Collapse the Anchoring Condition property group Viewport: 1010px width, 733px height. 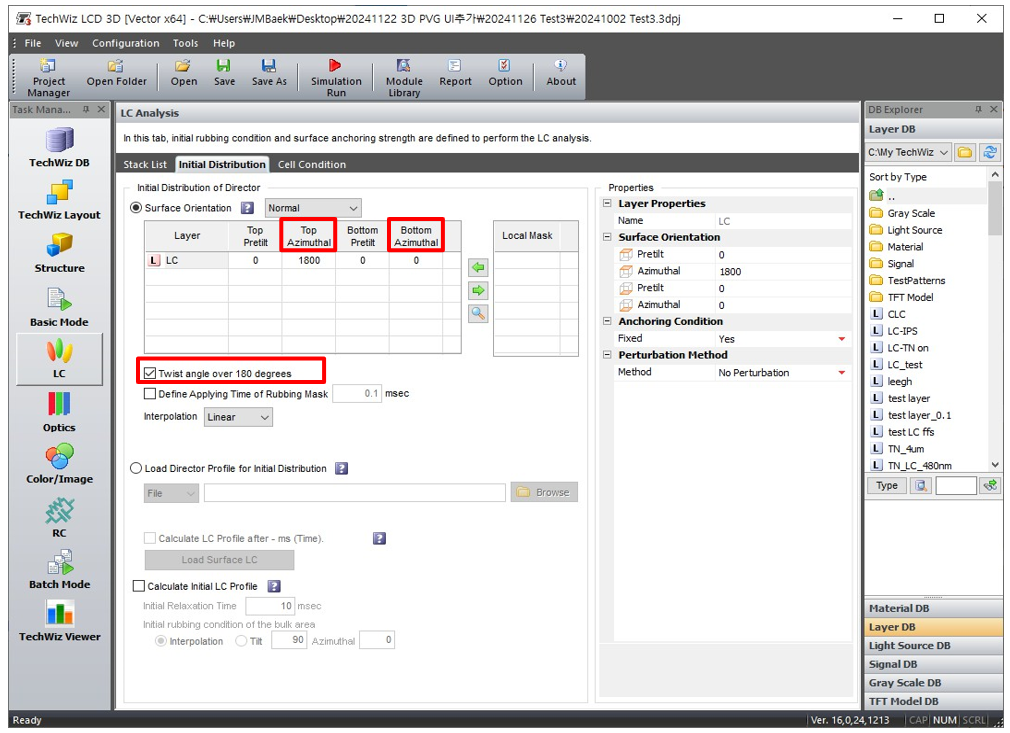pyautogui.click(x=609, y=321)
